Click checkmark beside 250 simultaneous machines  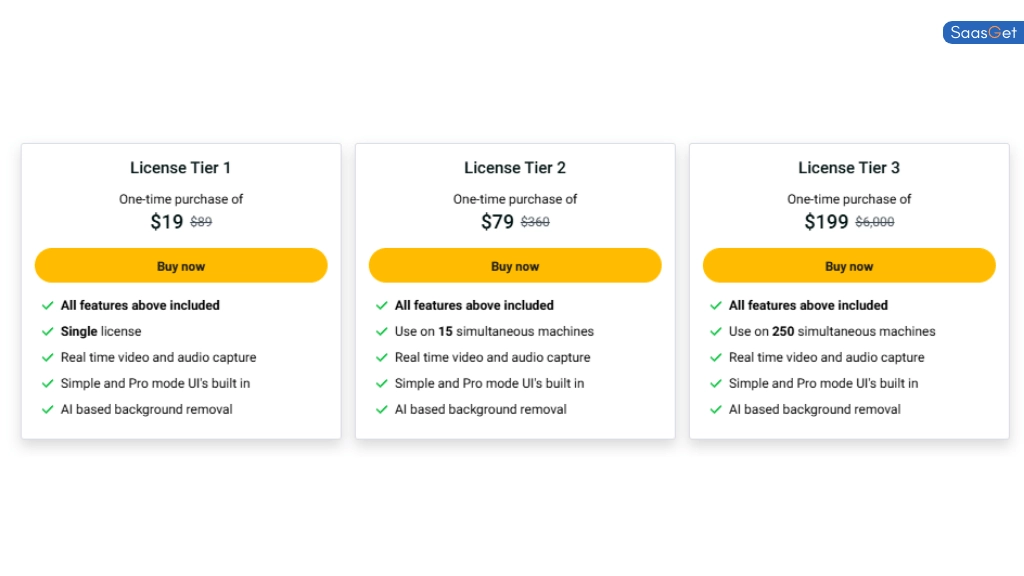point(715,332)
